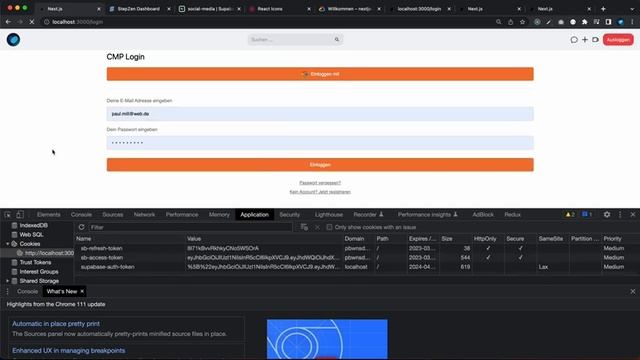The width and height of the screenshot is (640, 360).
Task: Click the red Ausloggen button
Action: click(618, 40)
